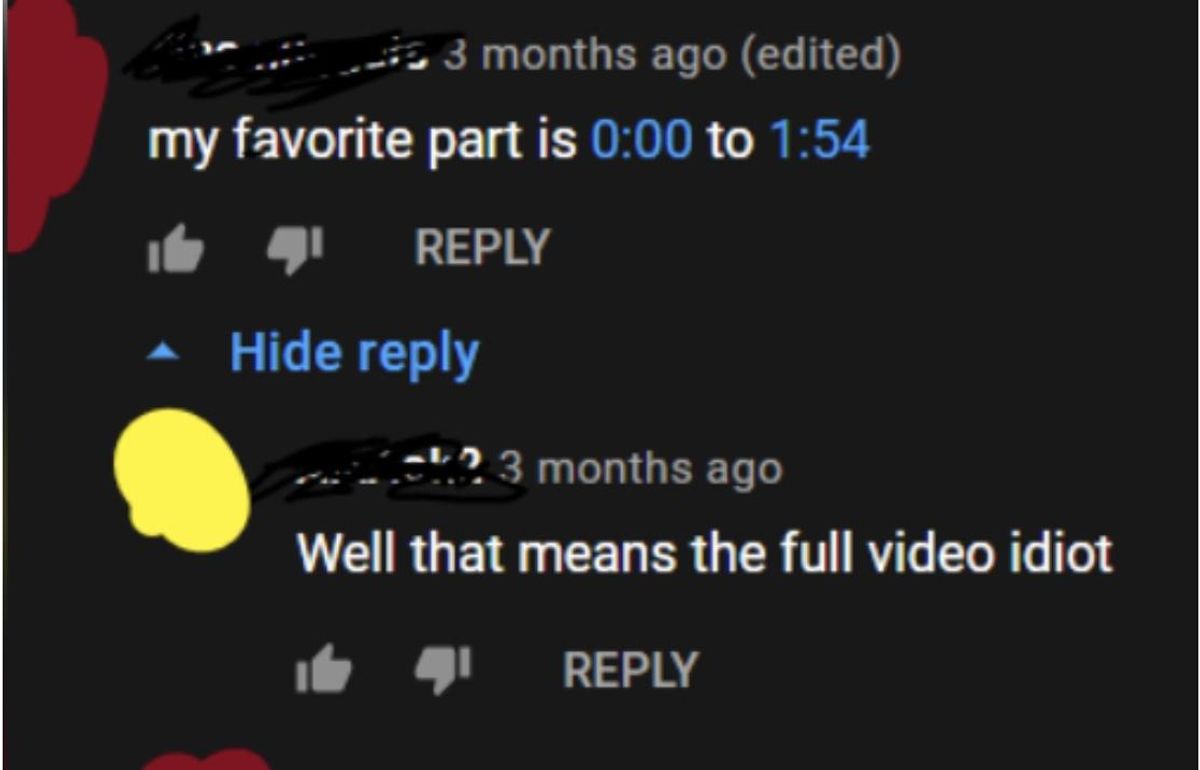Jump to the 1:54 timestamp link

819,142
